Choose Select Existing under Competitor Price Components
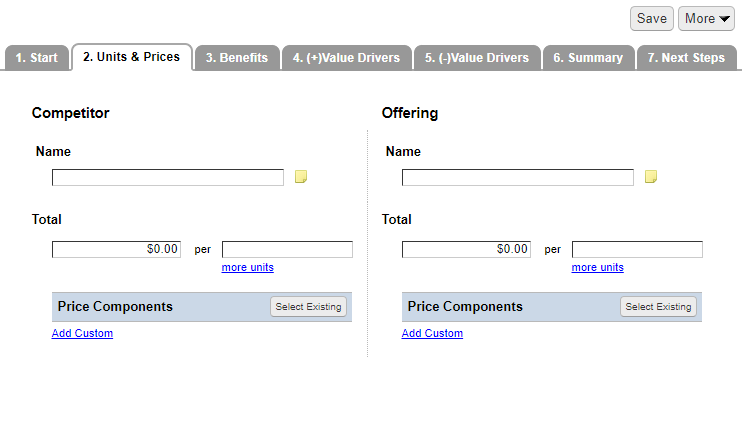 308,306
